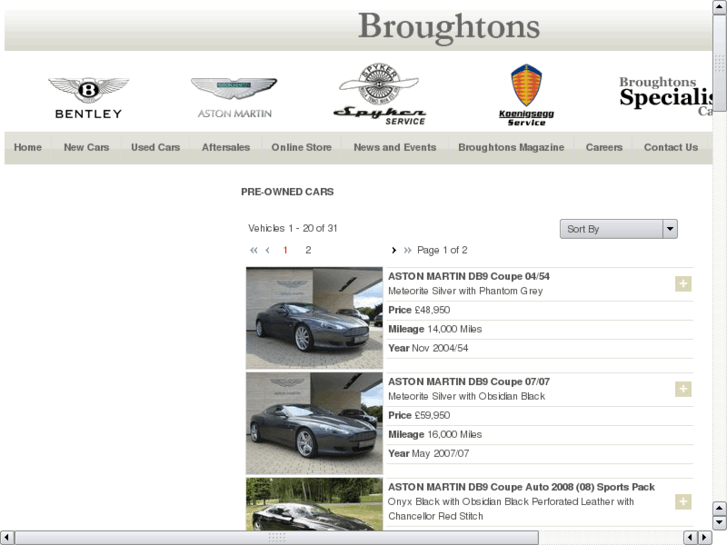The width and height of the screenshot is (727, 545).
Task: Click the PRE-OWNED CARS heading
Action: tap(287, 192)
